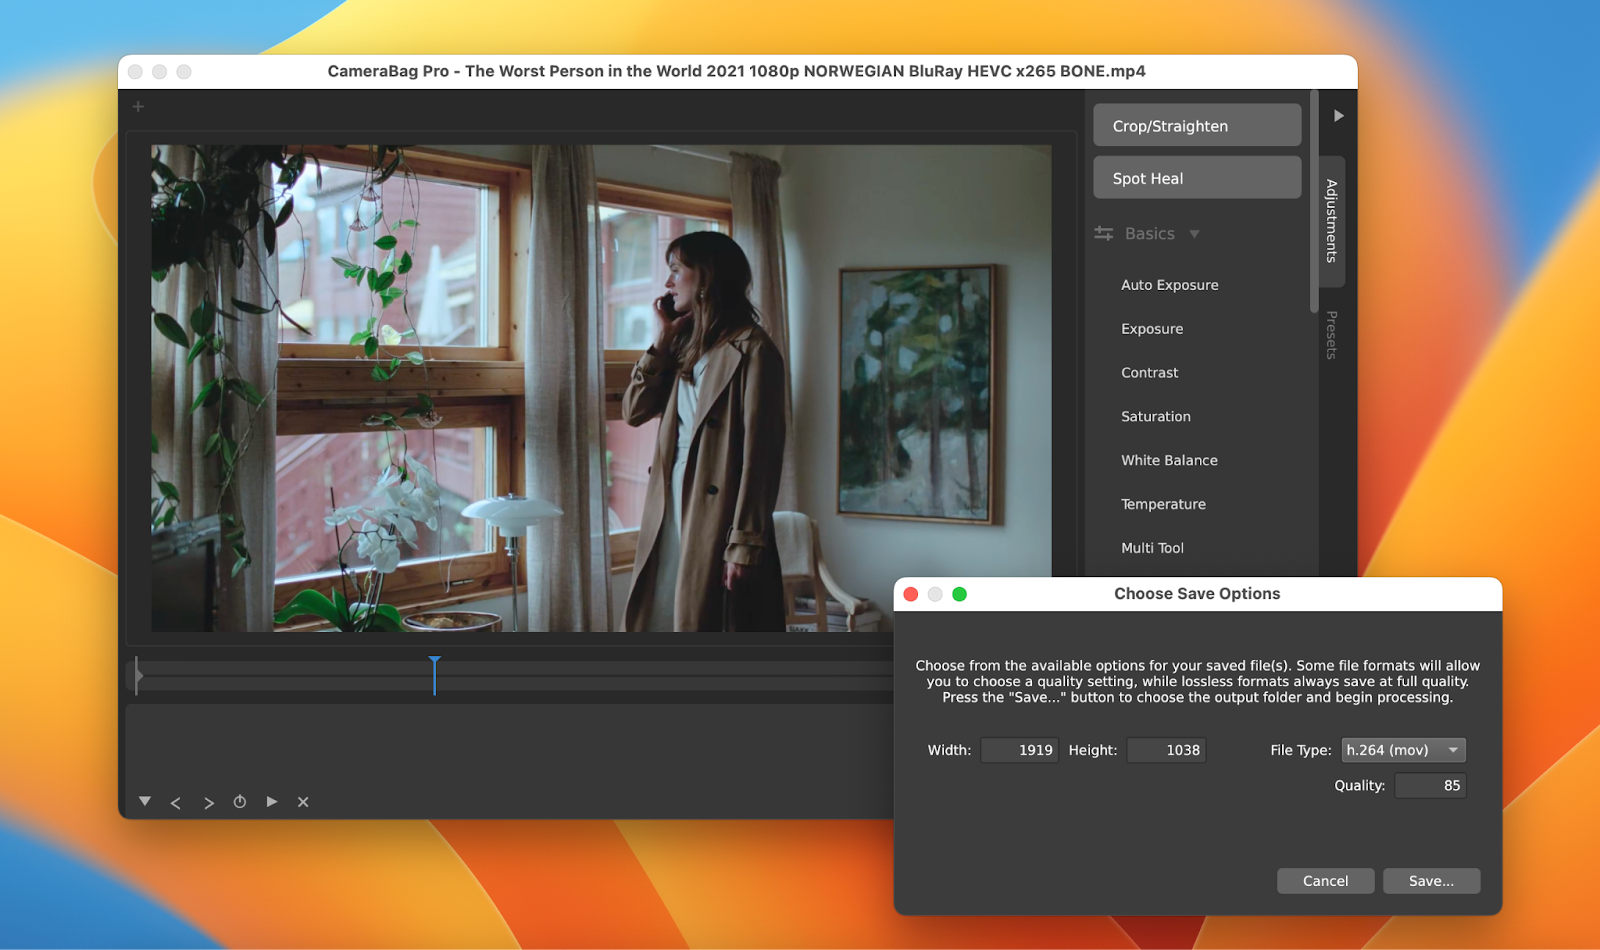
Task: Click the timeline start marker
Action: [x=138, y=676]
